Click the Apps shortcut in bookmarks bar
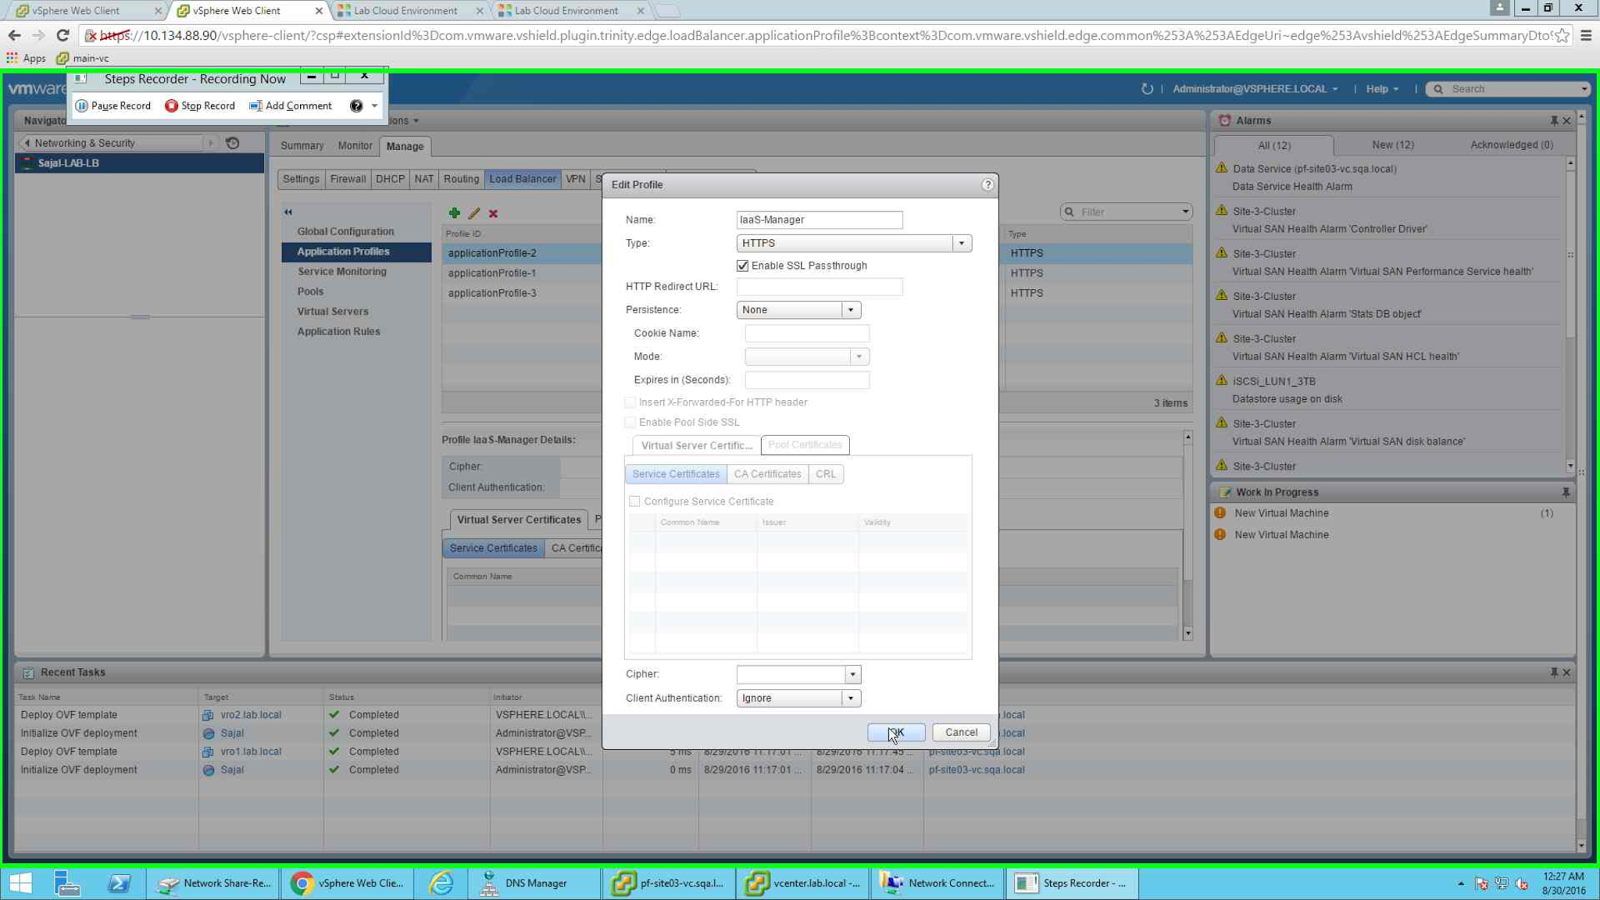Viewport: 1600px width, 900px height. (x=26, y=58)
